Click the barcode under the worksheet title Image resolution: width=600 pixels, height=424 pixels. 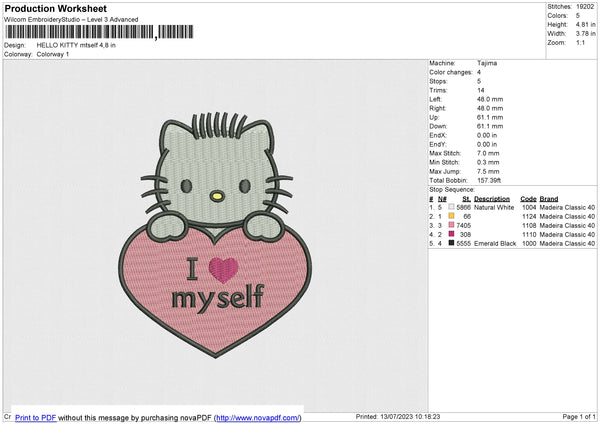(99, 32)
